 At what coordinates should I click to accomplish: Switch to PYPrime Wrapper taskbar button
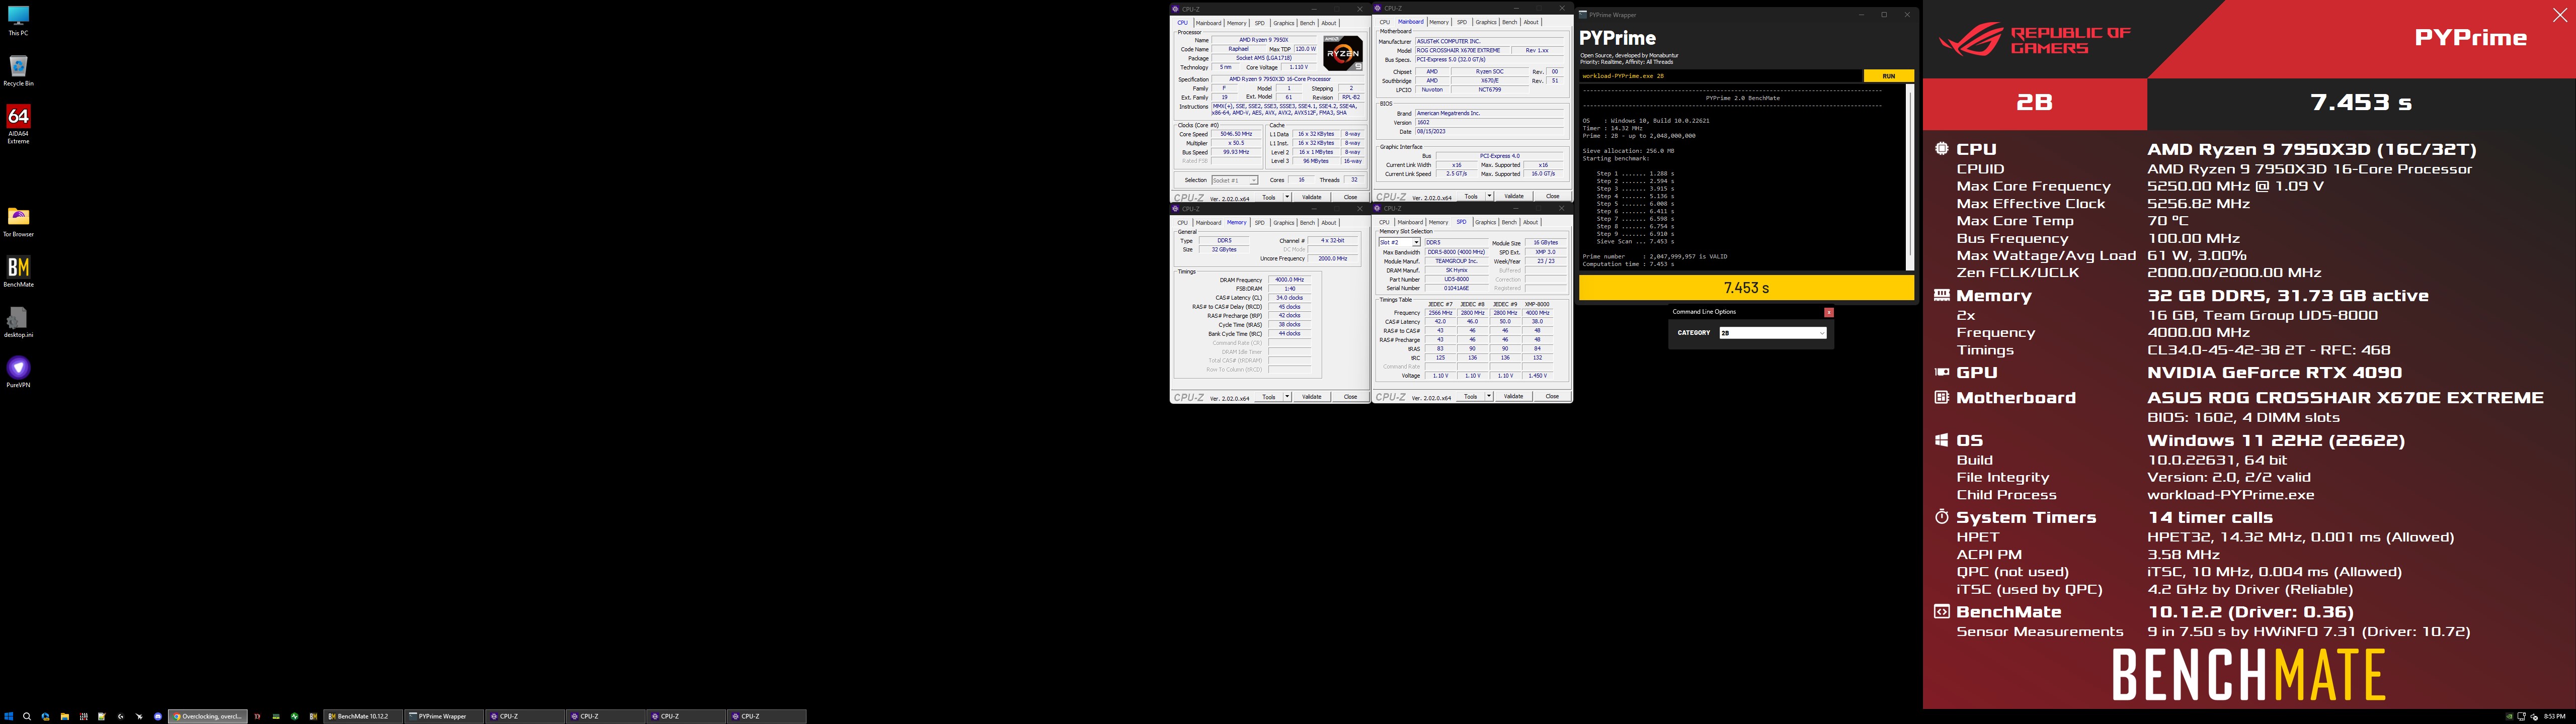click(444, 716)
